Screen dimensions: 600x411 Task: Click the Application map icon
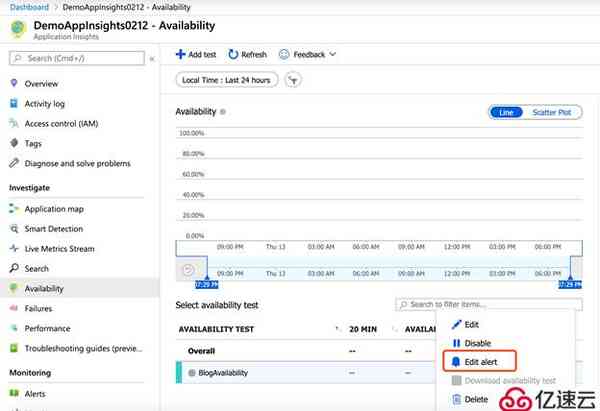(x=14, y=209)
